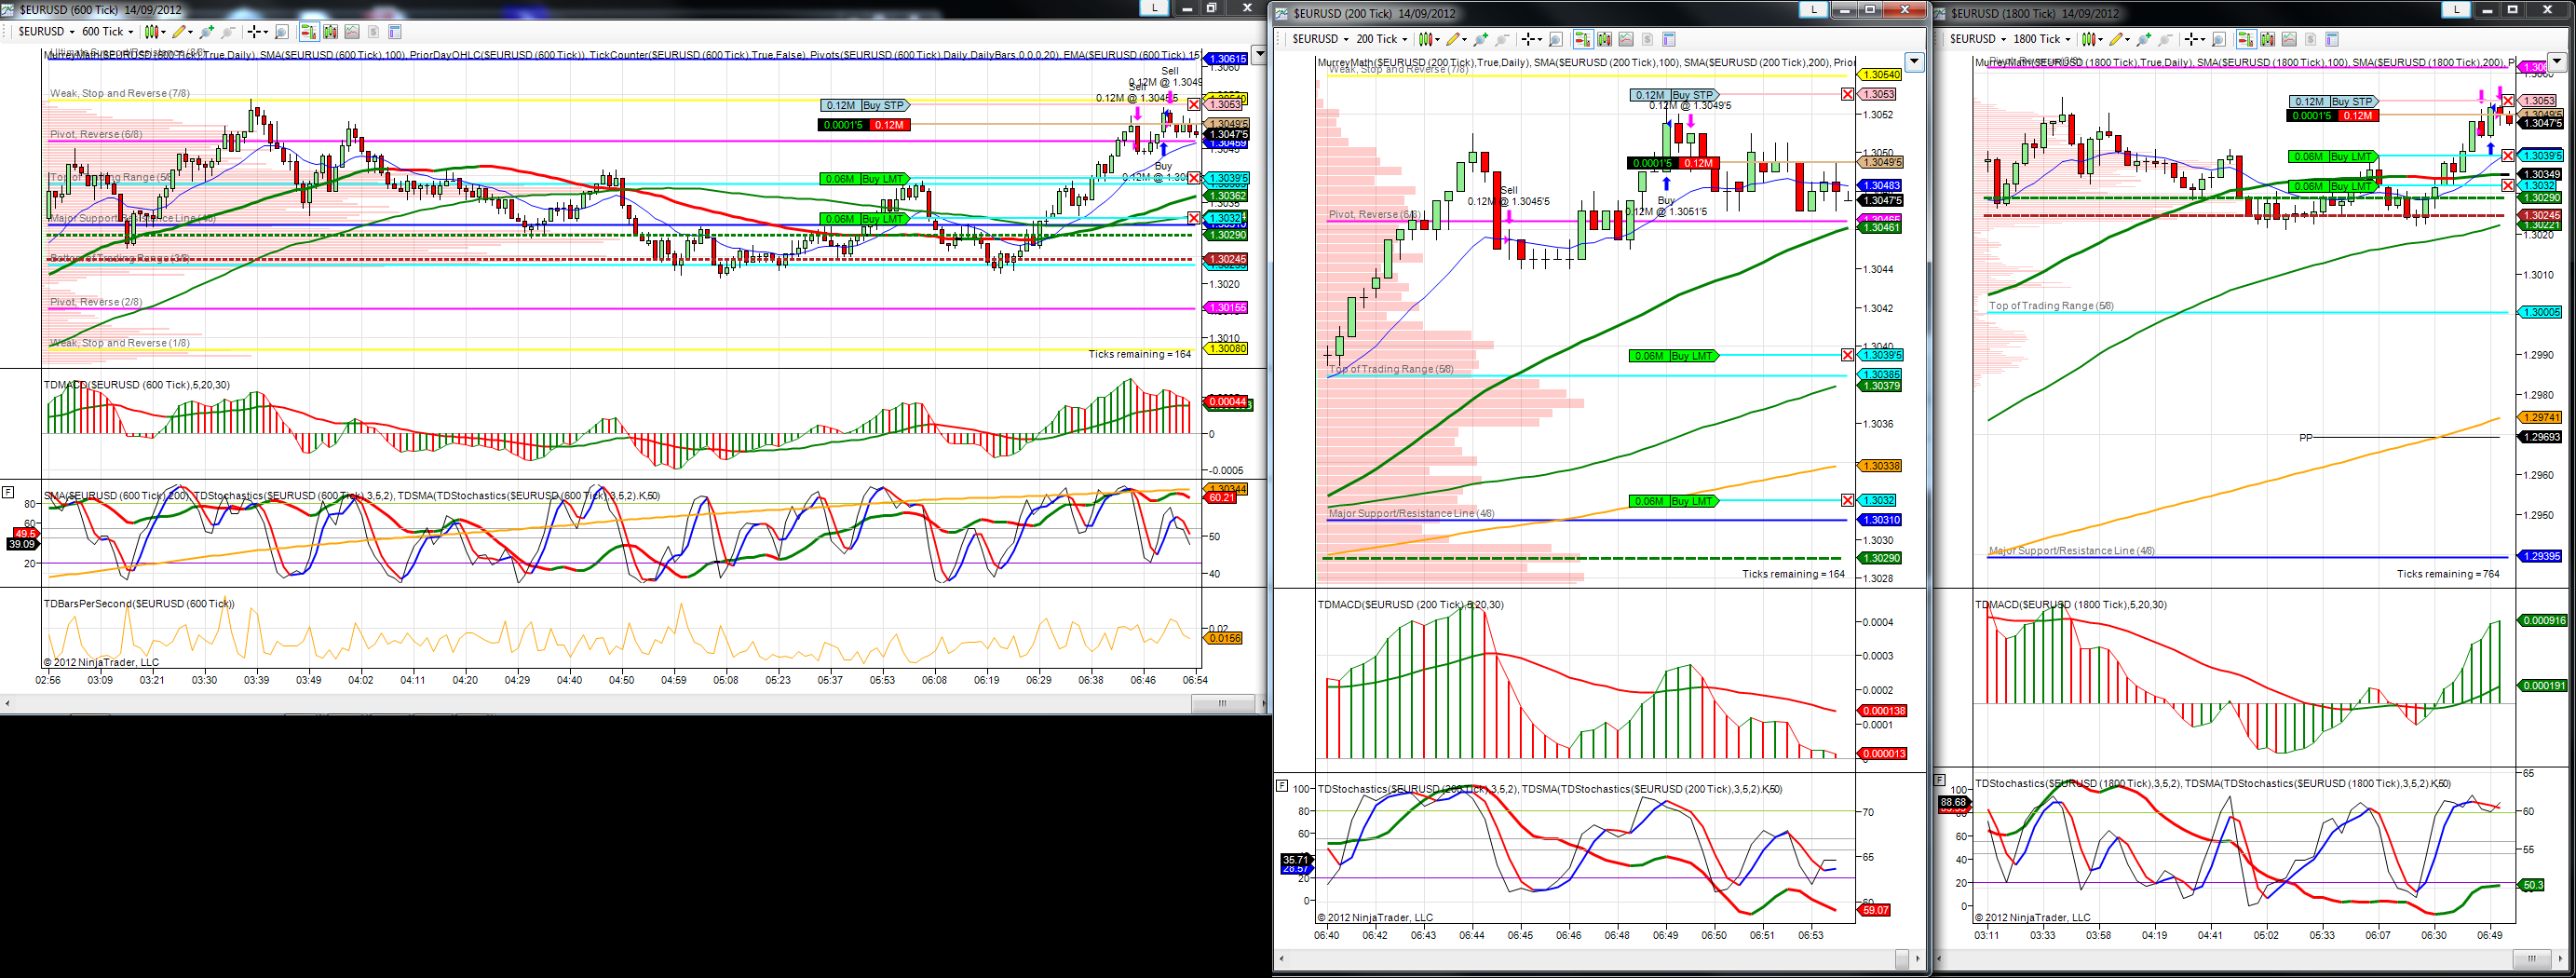
Task: Zoom out on the 1800 Tick chart
Action: 2166,39
